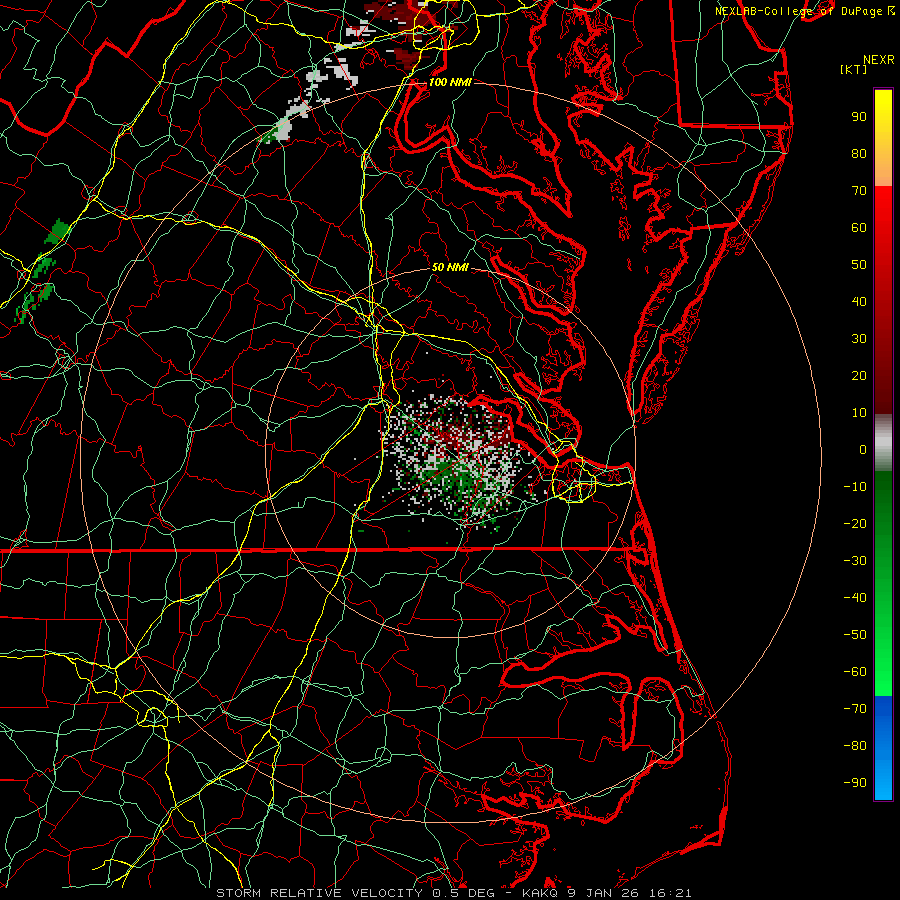Click the 0 value on the velocity scale
This screenshot has width=900, height=900.
tap(863, 450)
